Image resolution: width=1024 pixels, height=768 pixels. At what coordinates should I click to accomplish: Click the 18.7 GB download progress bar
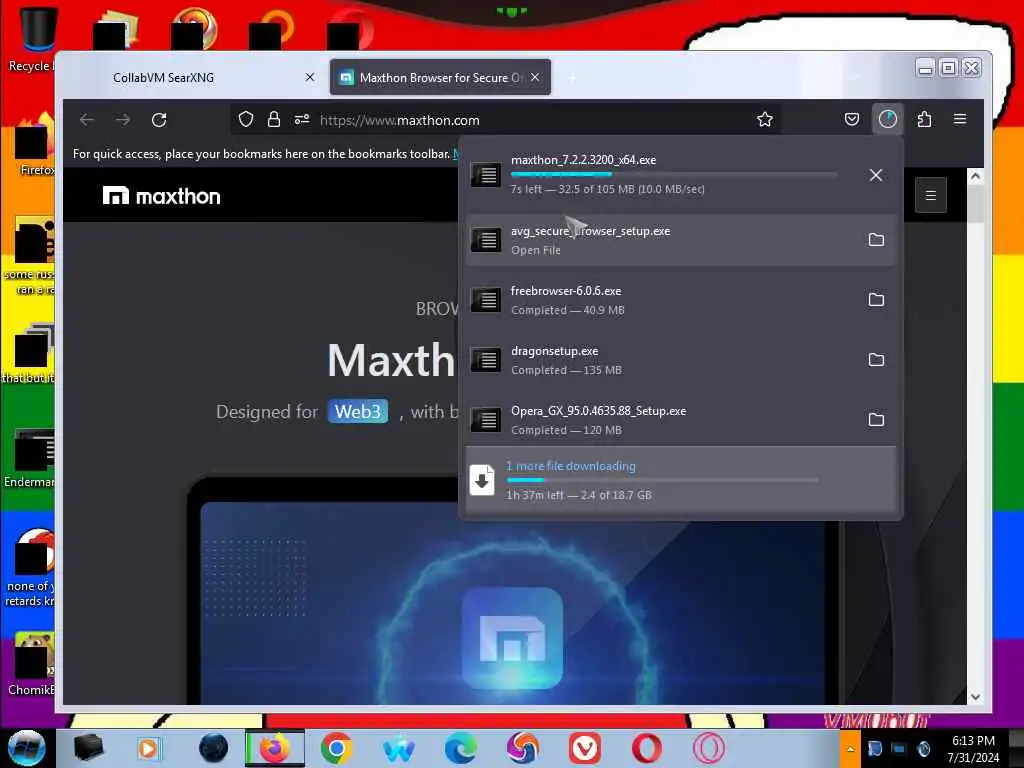pos(662,480)
